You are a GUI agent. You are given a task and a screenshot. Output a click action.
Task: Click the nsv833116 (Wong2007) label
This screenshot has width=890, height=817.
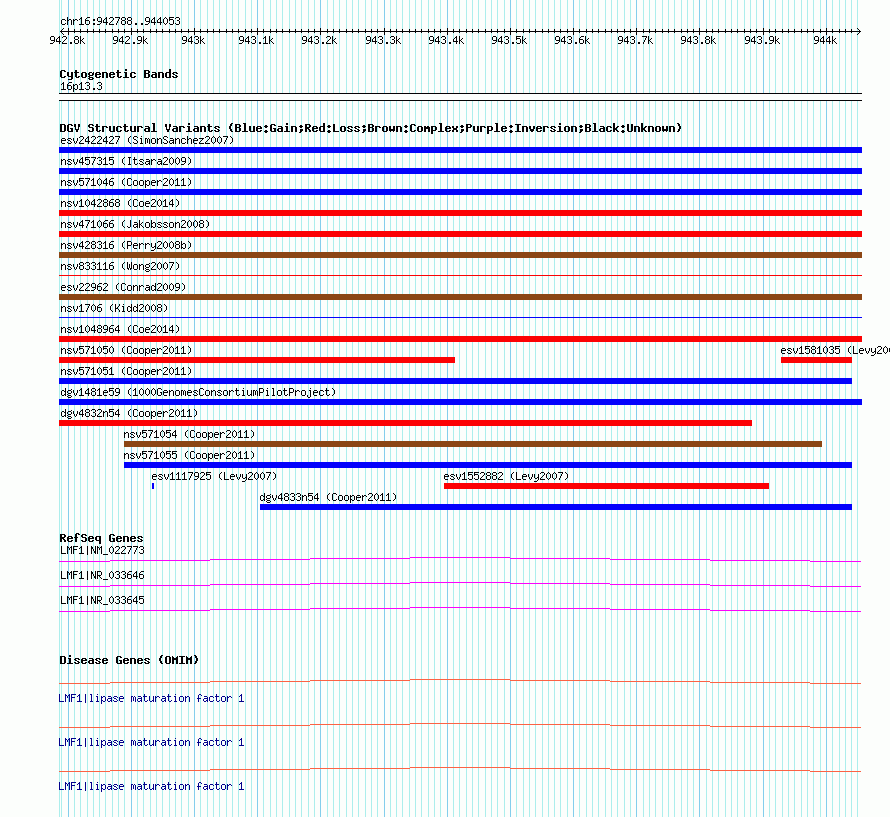(120, 266)
